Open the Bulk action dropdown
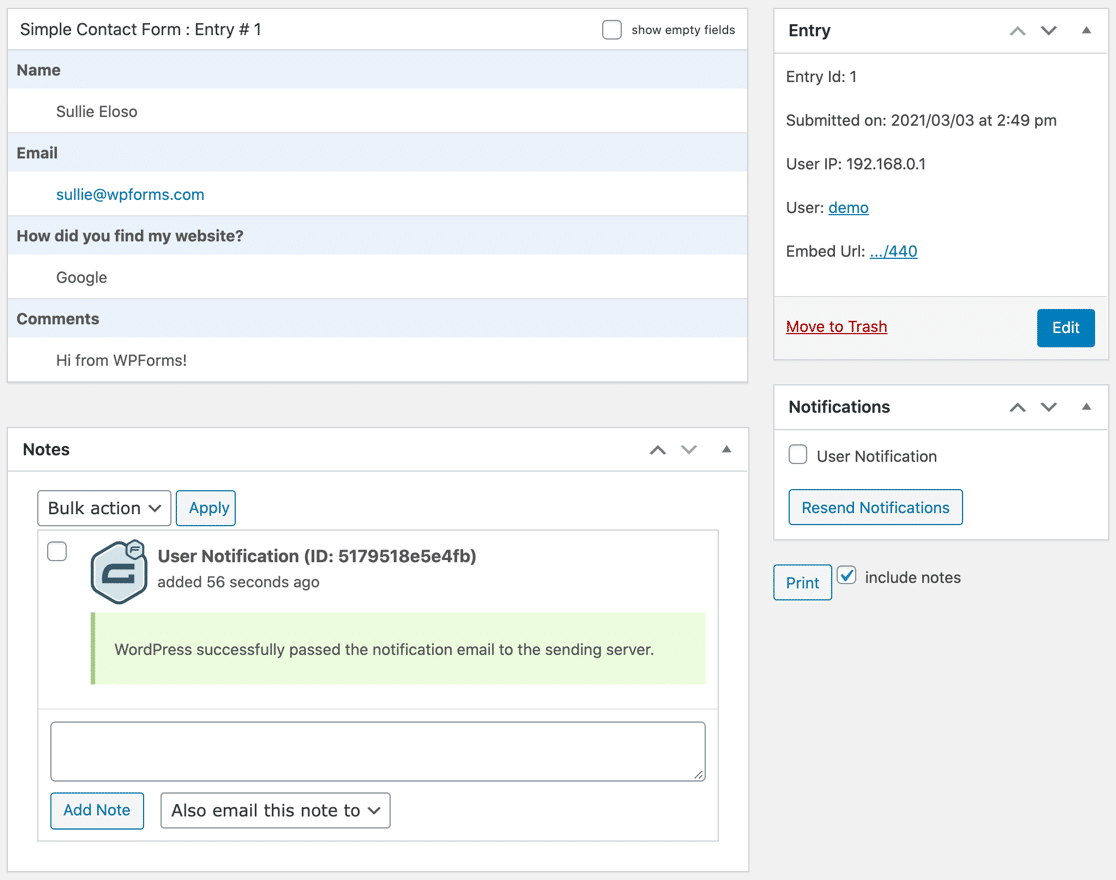1116x880 pixels. [x=104, y=508]
